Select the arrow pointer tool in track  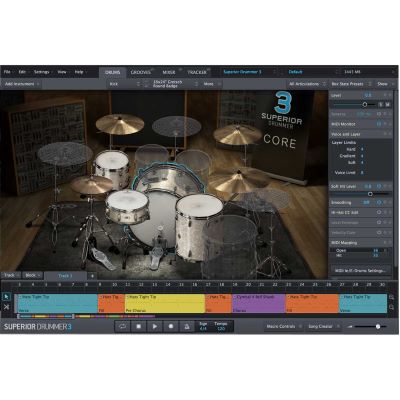point(6,297)
